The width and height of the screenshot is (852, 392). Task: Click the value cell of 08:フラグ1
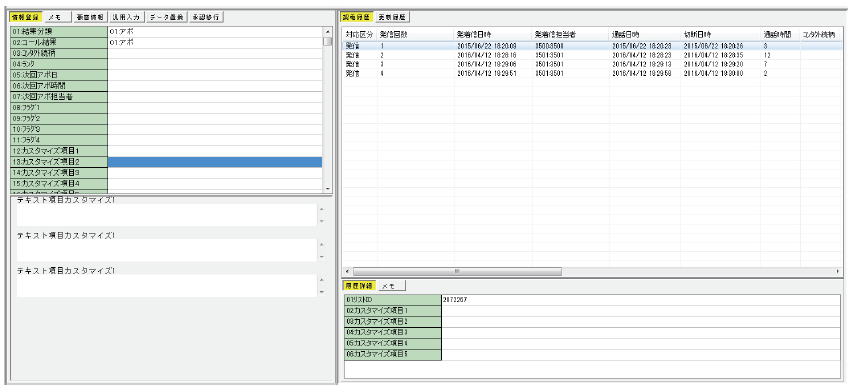(x=215, y=108)
